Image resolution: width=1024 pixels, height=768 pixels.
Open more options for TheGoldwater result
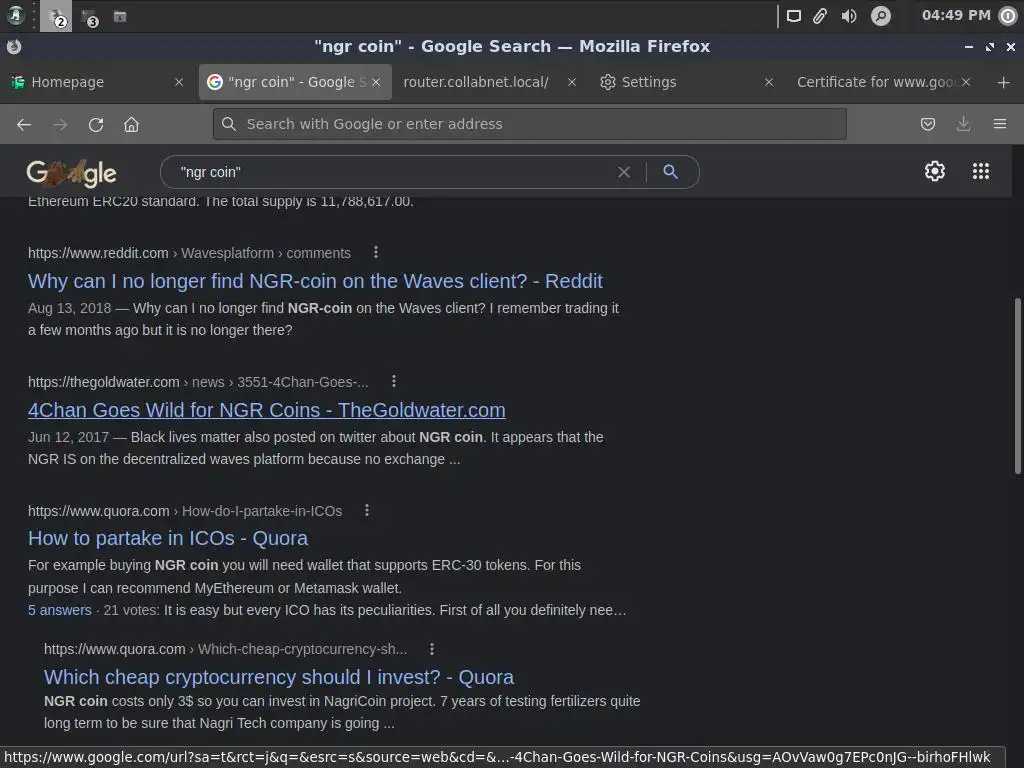(x=393, y=381)
